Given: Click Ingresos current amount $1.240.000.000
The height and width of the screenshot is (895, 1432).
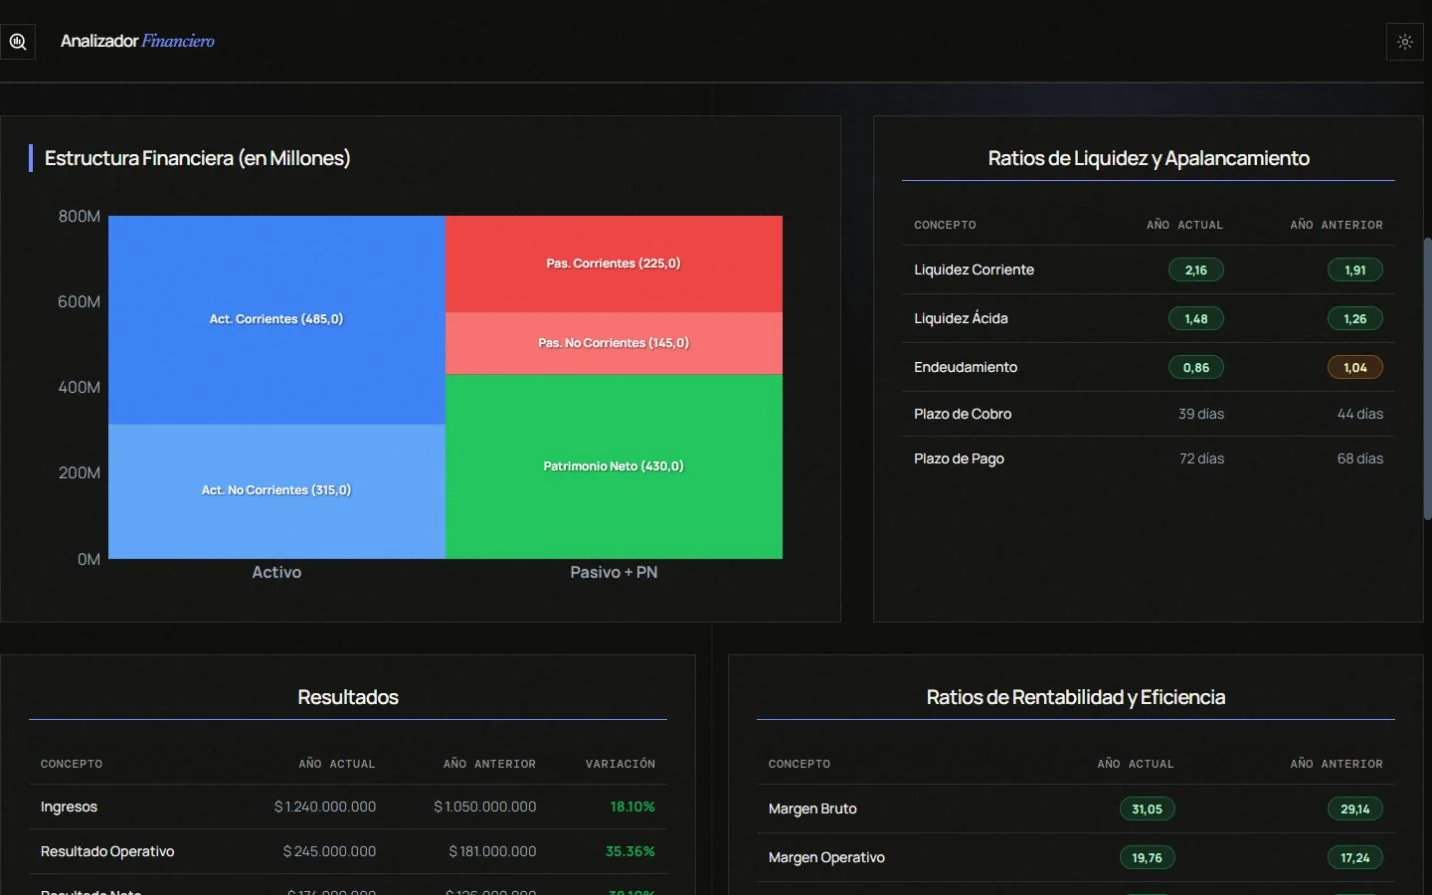Looking at the screenshot, I should pyautogui.click(x=325, y=807).
